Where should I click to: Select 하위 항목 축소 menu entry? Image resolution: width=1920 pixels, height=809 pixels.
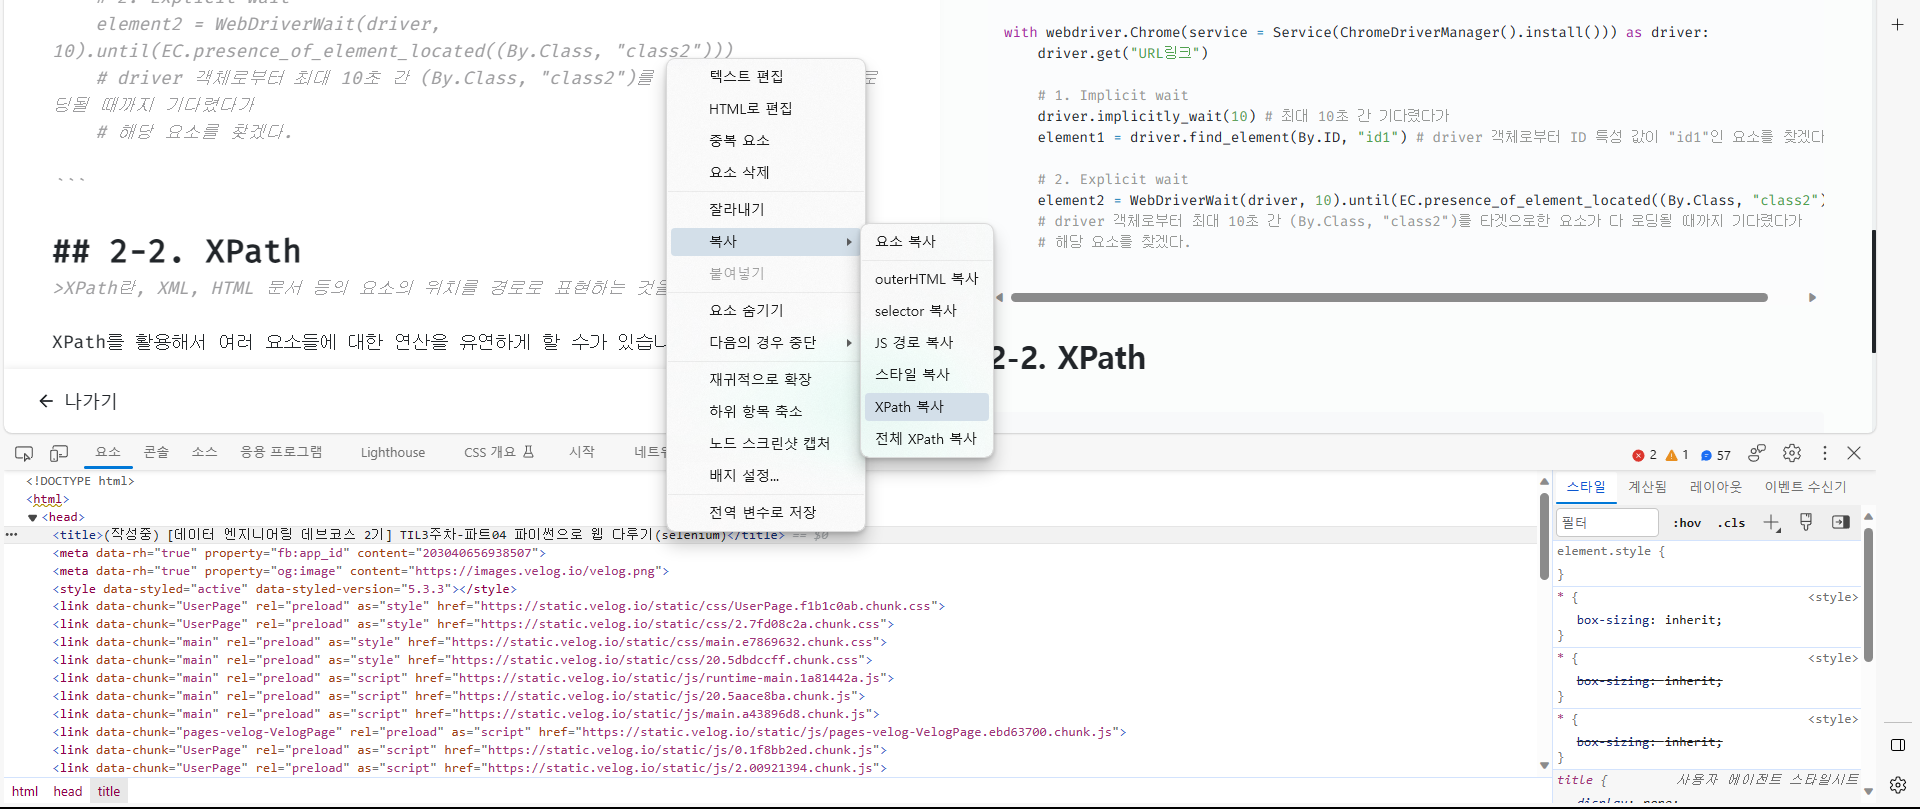(766, 411)
